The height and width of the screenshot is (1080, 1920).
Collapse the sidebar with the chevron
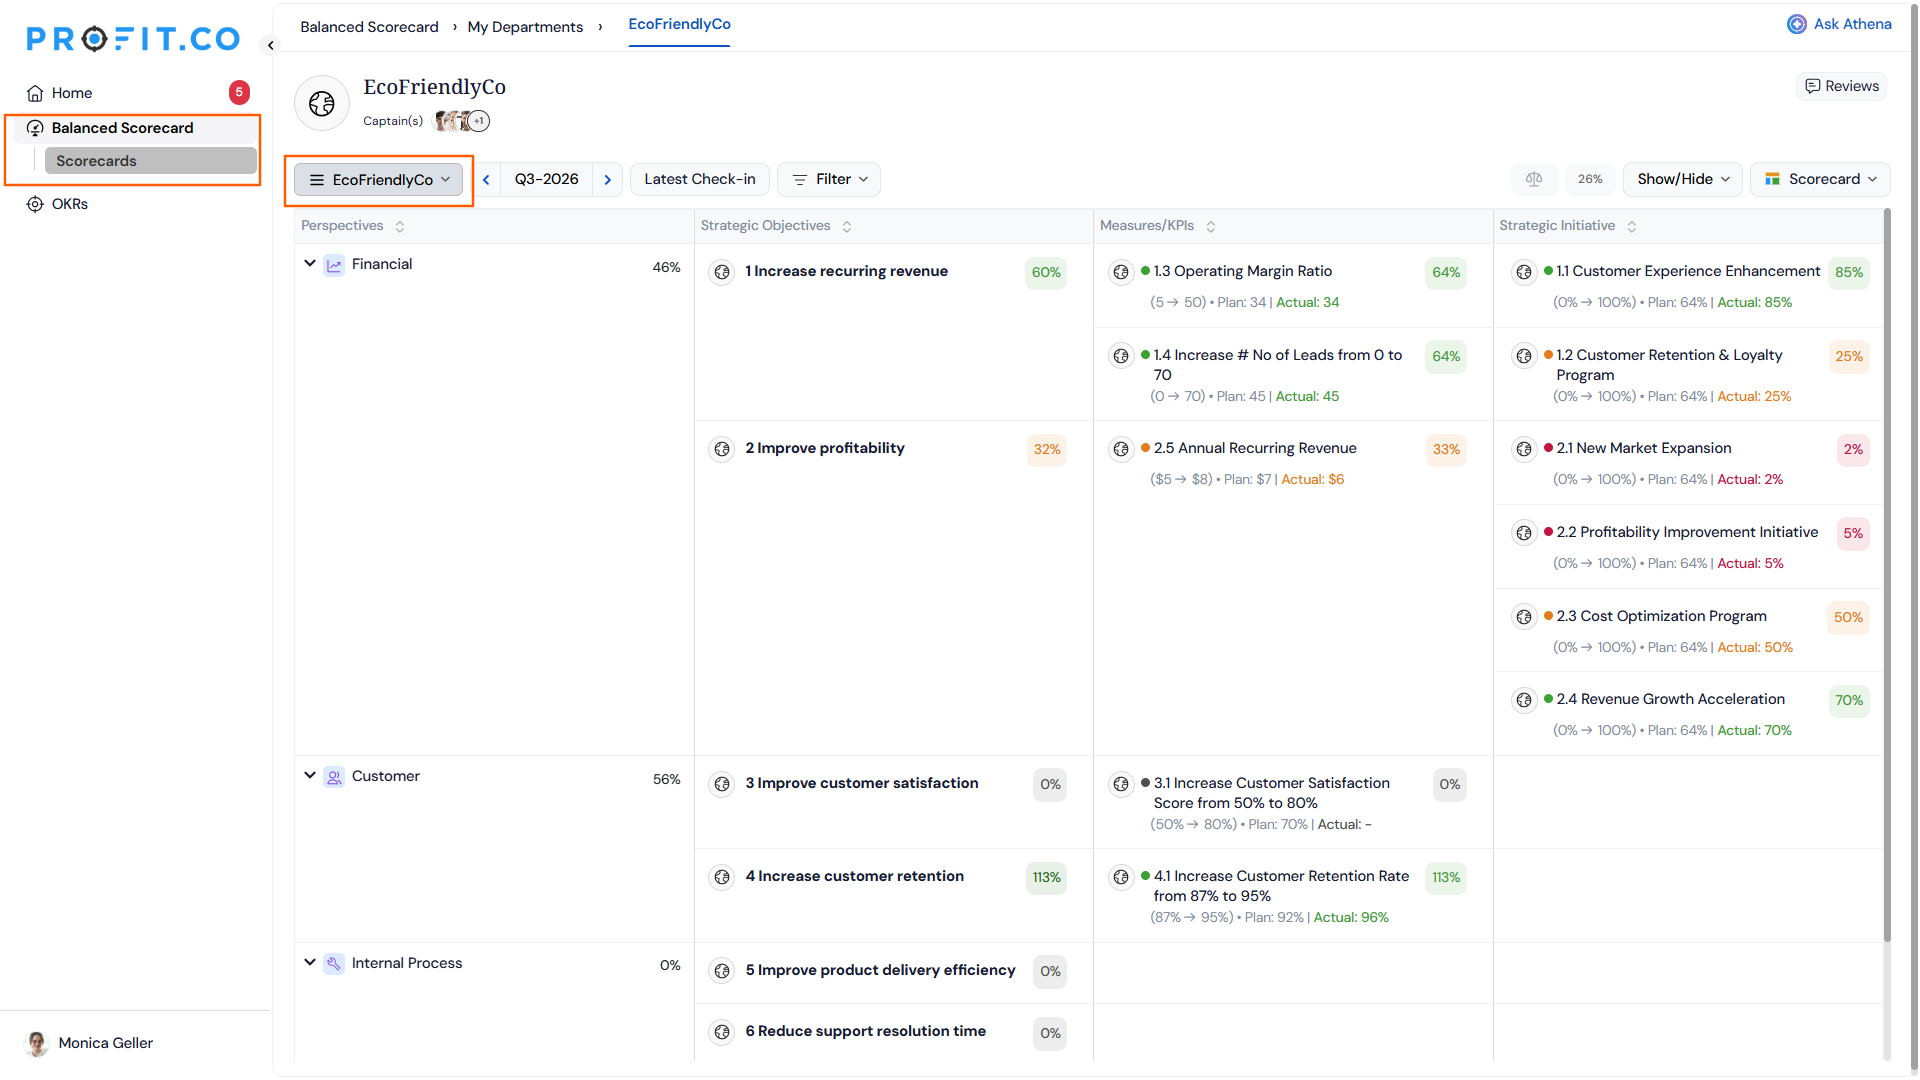270,45
